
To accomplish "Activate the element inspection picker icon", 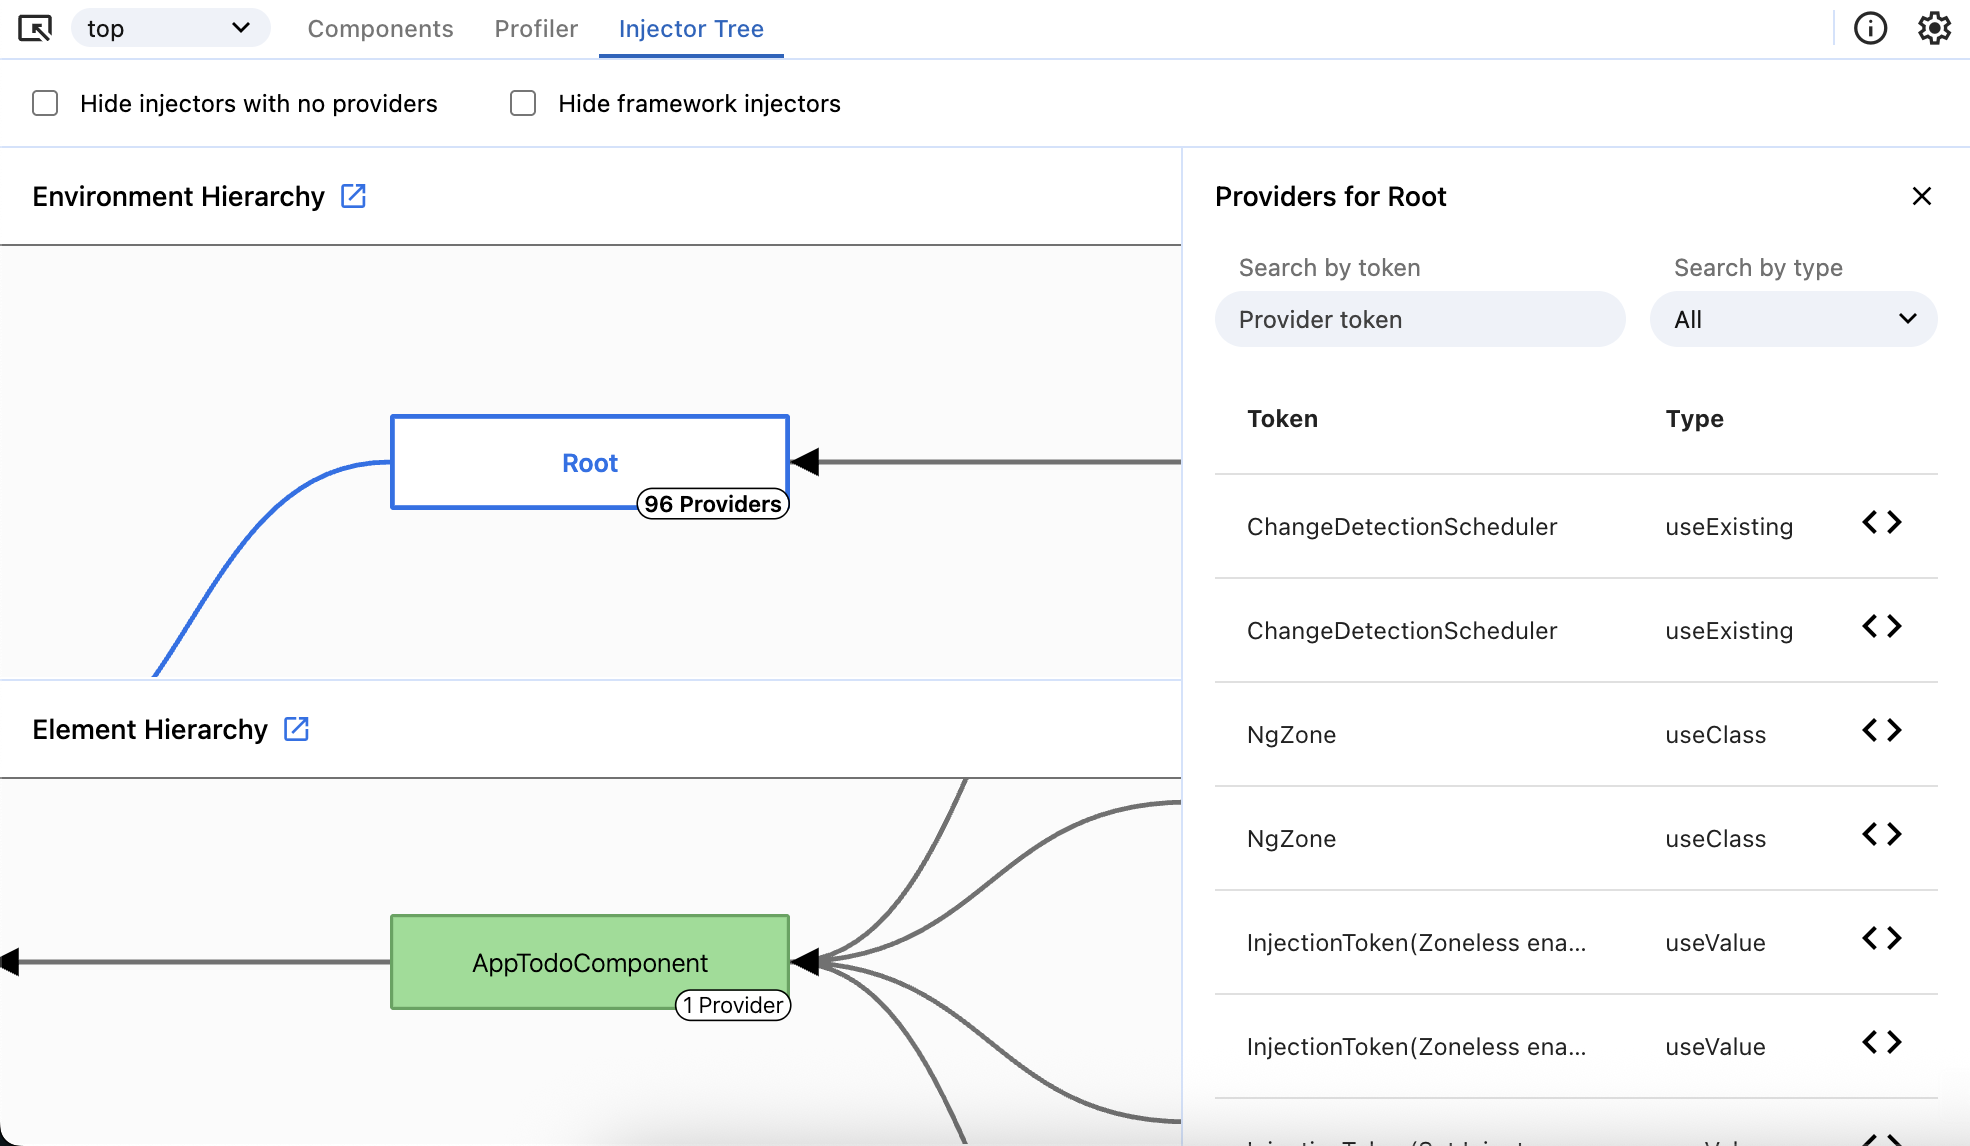I will tap(36, 28).
